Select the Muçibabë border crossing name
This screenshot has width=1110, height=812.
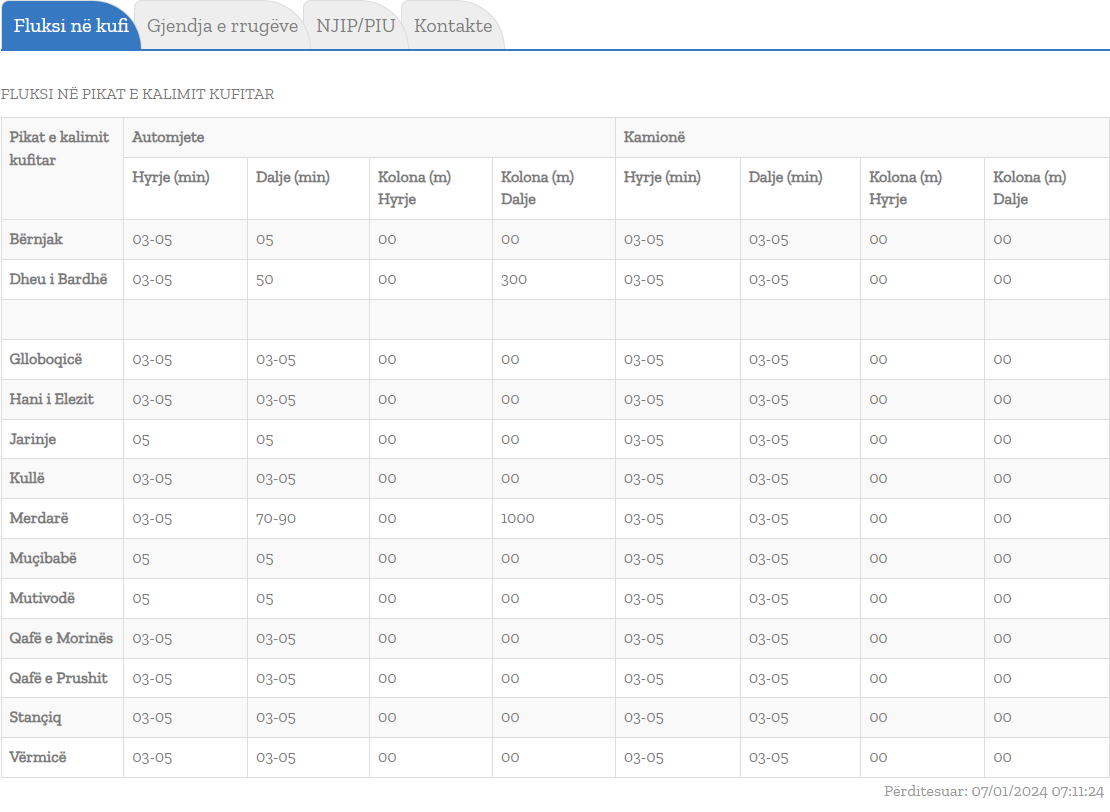coord(43,558)
